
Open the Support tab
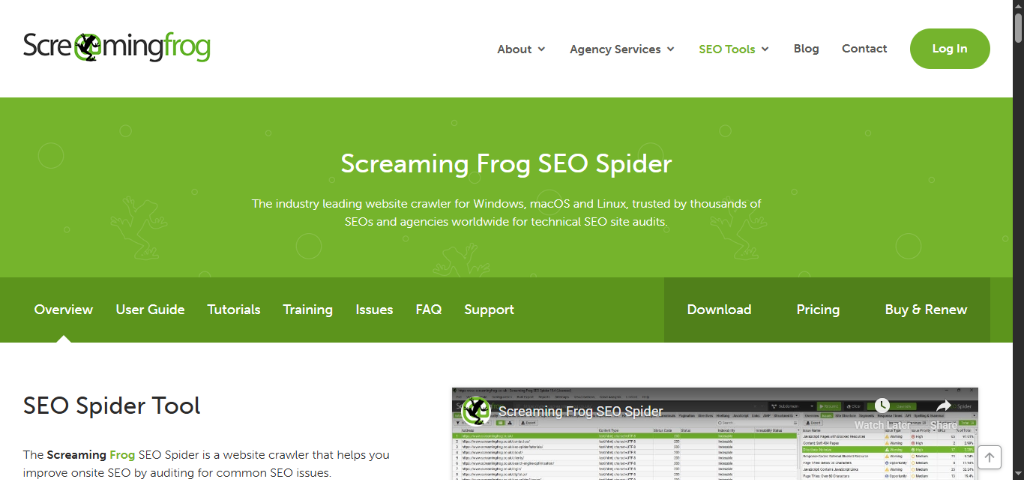click(x=489, y=310)
